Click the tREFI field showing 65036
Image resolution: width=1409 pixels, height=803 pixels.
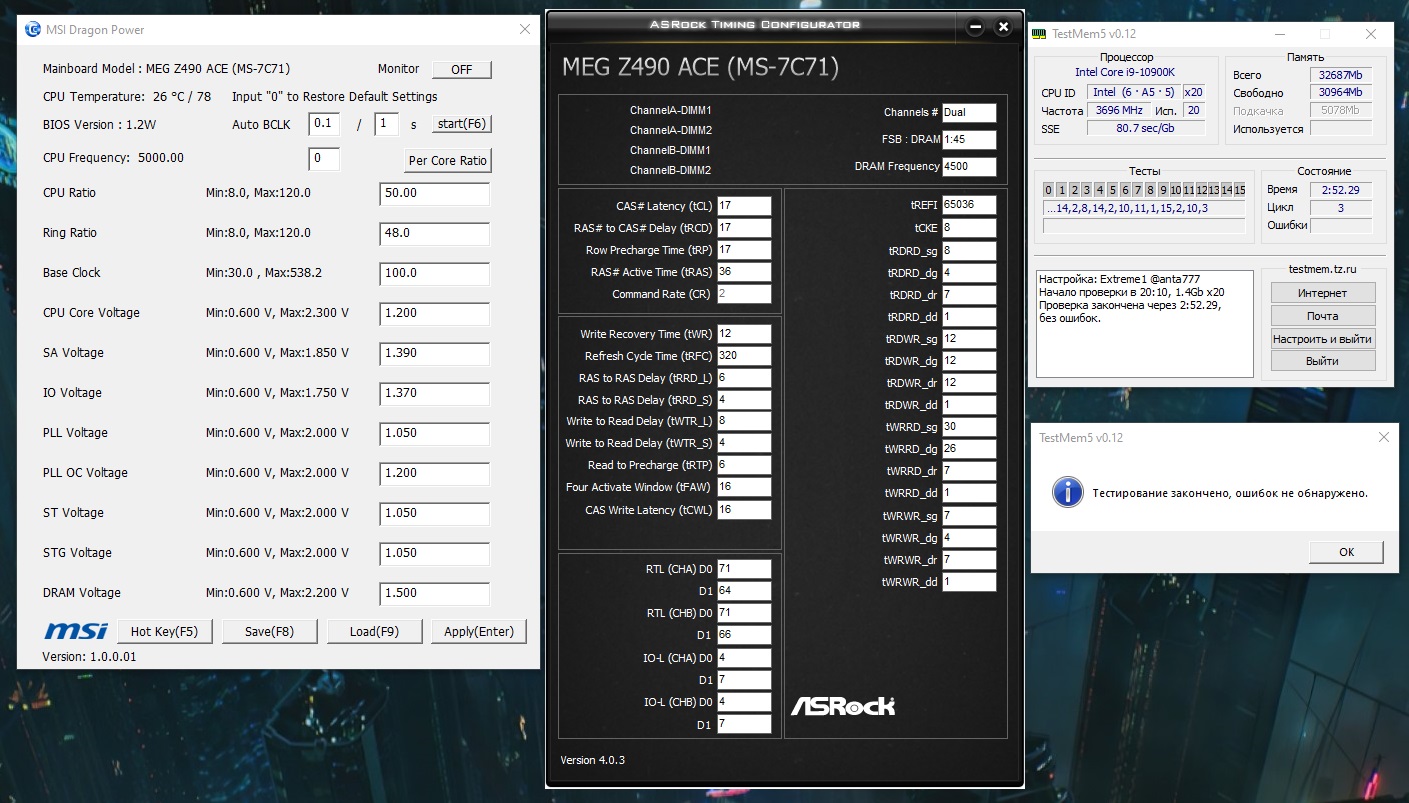pos(969,205)
